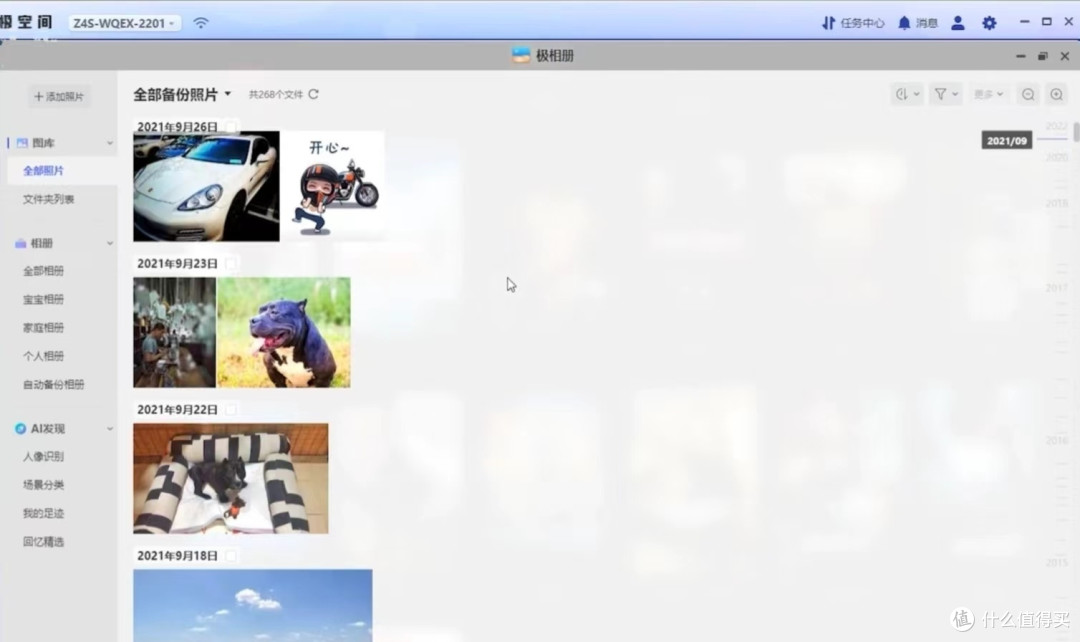1080x642 pixels.
Task: Tick the 2021年9月23日 group checkbox
Action: (231, 263)
